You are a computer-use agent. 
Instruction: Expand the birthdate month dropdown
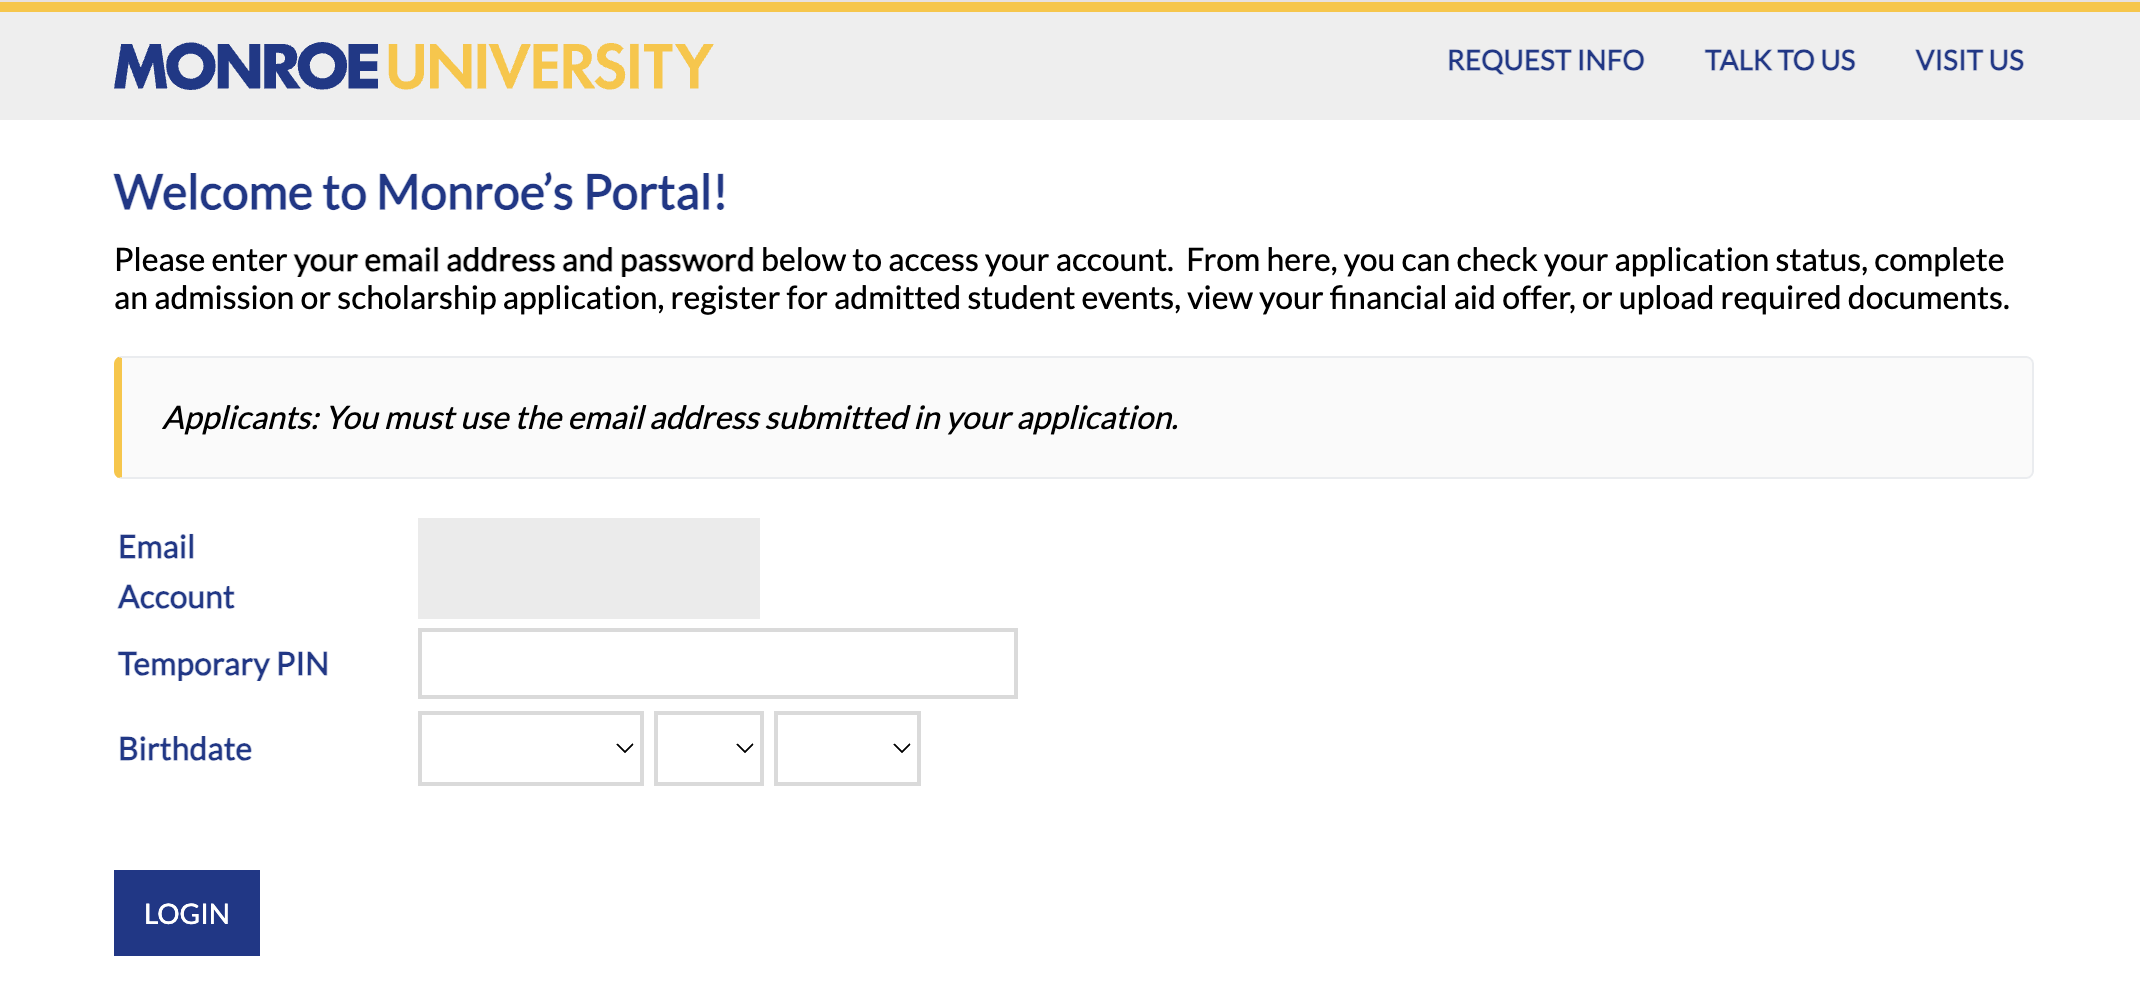coord(530,748)
